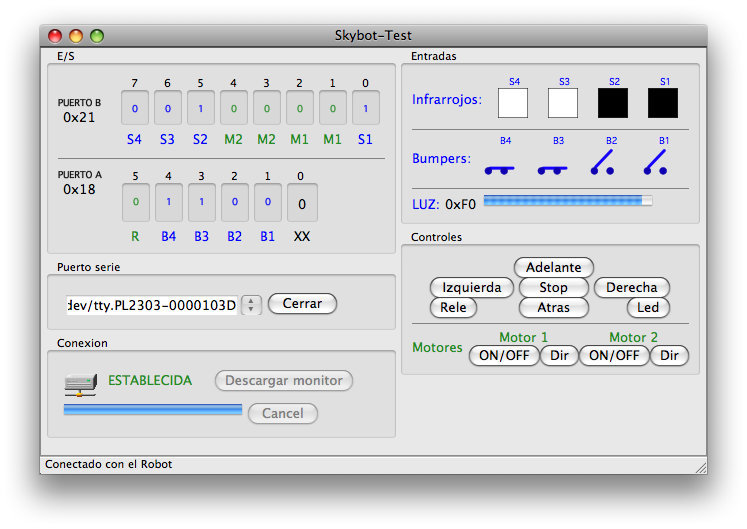
Task: Click the S2 black infrared sensor box
Action: pyautogui.click(x=613, y=103)
